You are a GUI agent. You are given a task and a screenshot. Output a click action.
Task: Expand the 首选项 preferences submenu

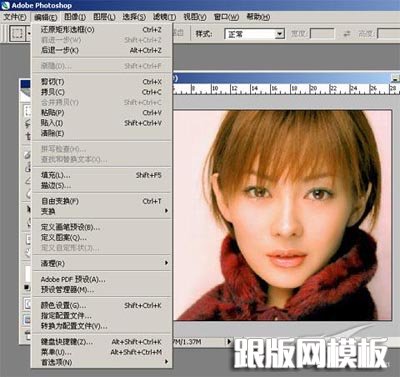coord(102,362)
